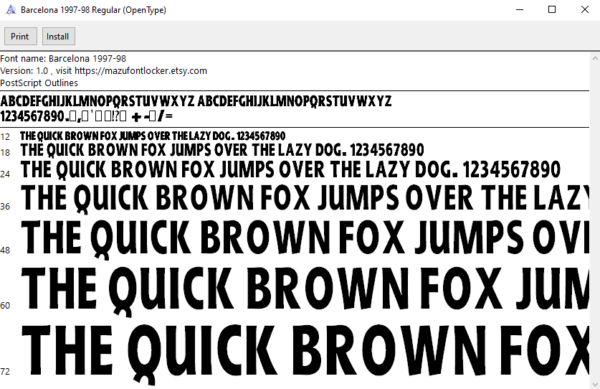This screenshot has height=389, width=600.
Task: Click the 18-point quick brown fox sample
Action: 222,150
